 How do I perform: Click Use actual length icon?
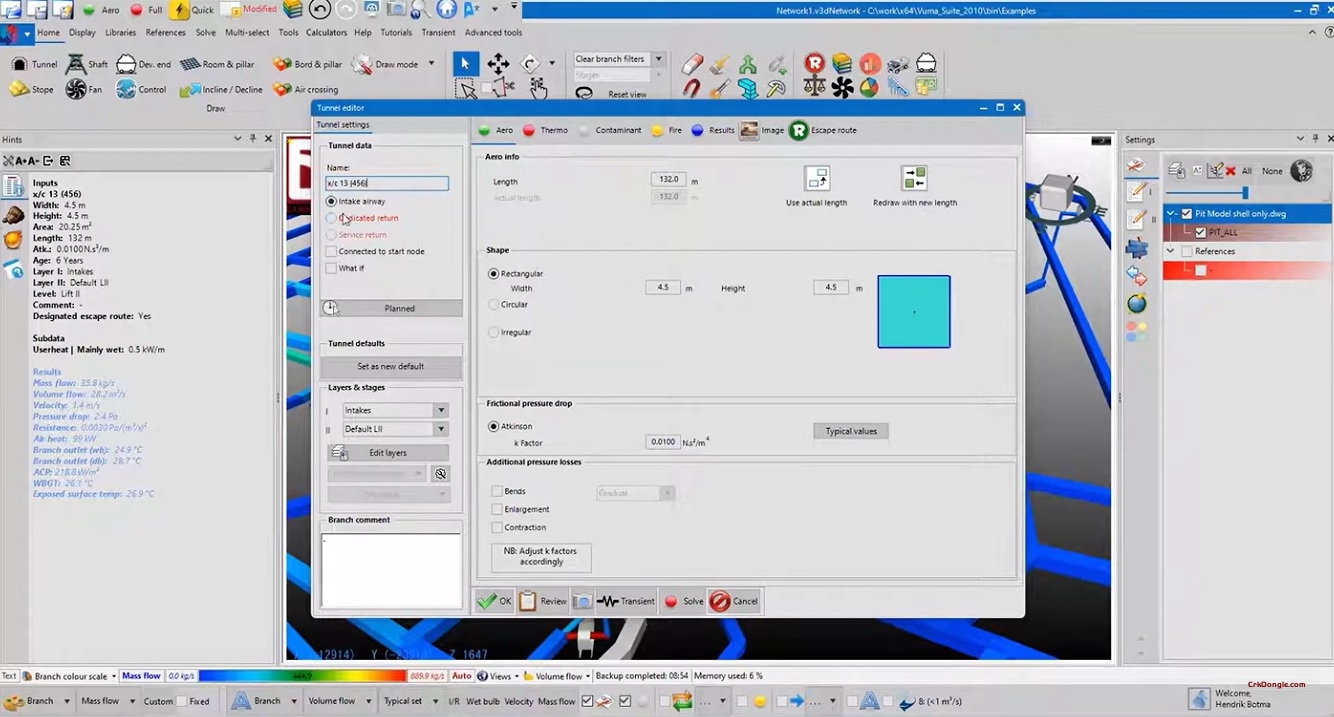tap(816, 179)
